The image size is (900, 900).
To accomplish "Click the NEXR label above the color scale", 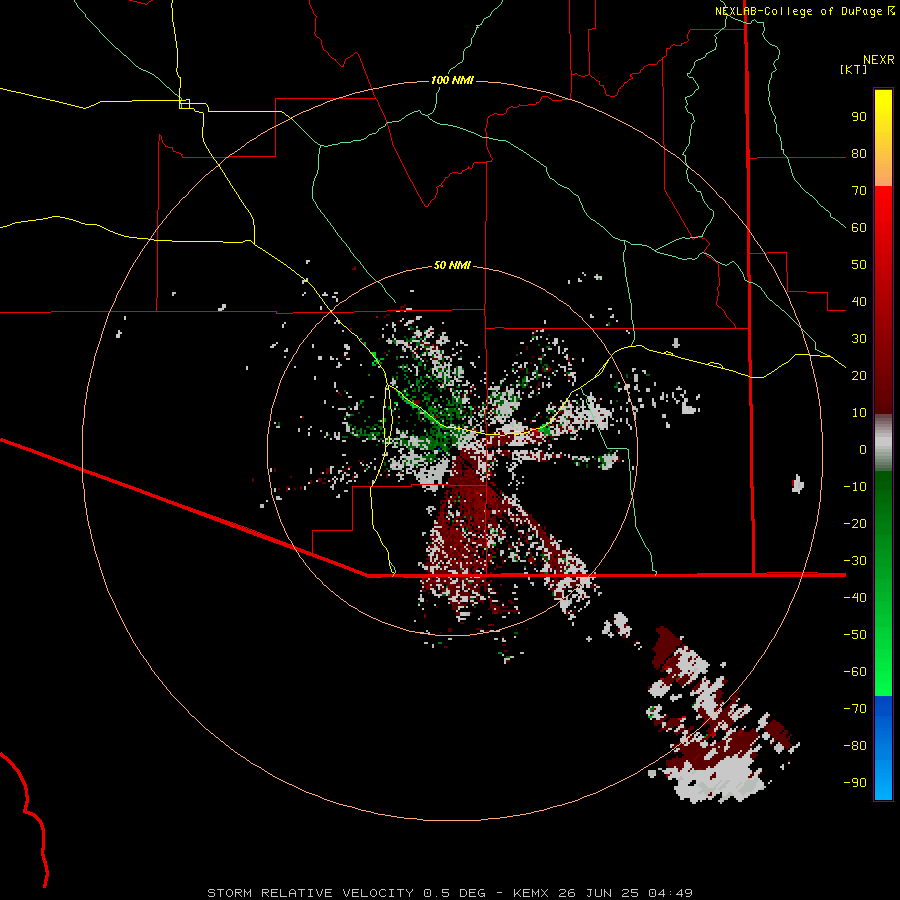I will (878, 60).
